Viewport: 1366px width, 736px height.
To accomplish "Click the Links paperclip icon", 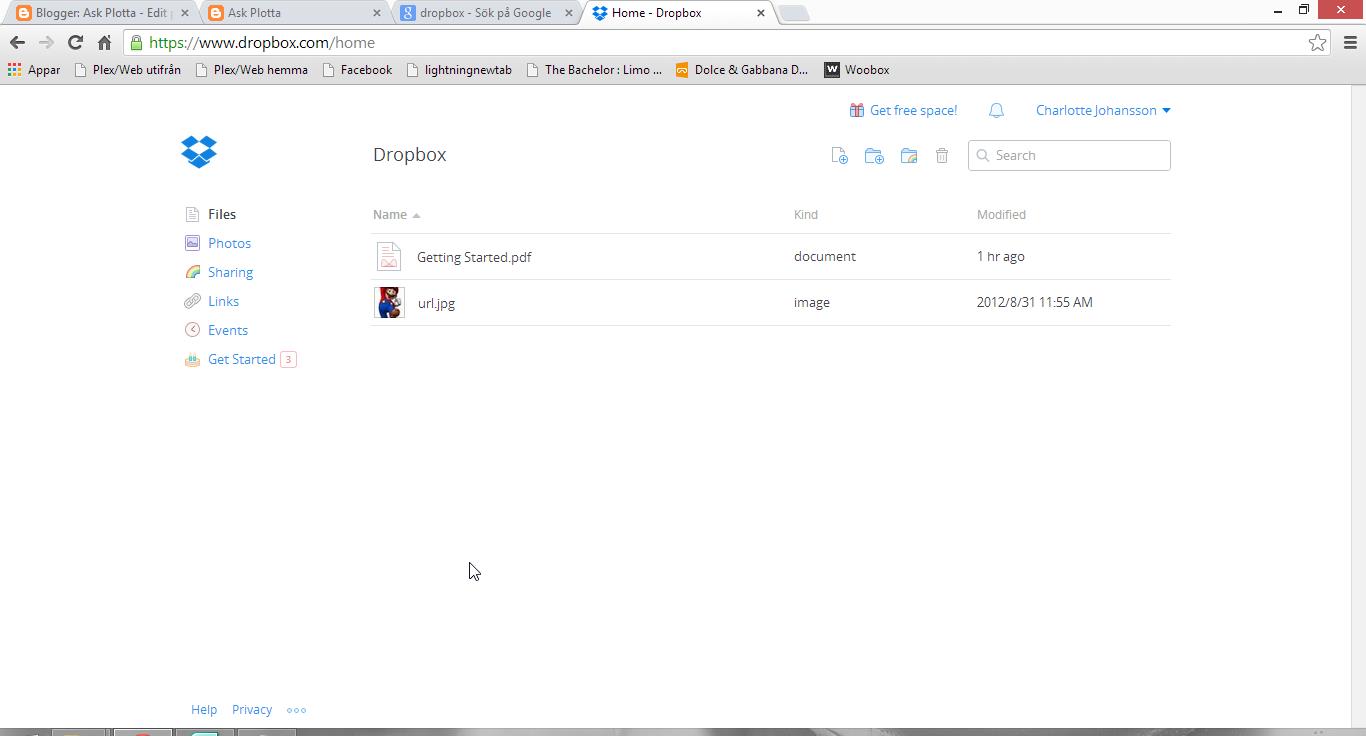I will 193,301.
